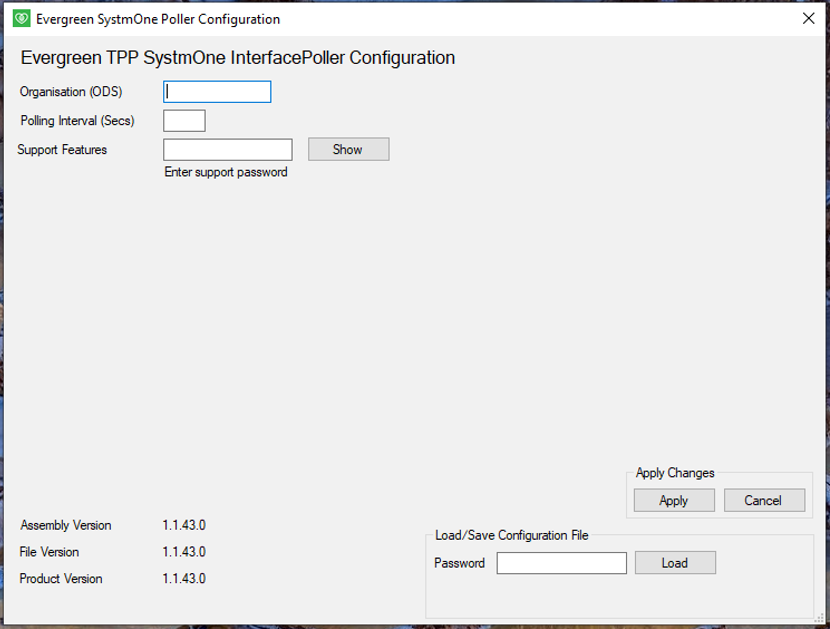This screenshot has width=830, height=629.
Task: Click the "Assembly Version" label
Action: (66, 525)
